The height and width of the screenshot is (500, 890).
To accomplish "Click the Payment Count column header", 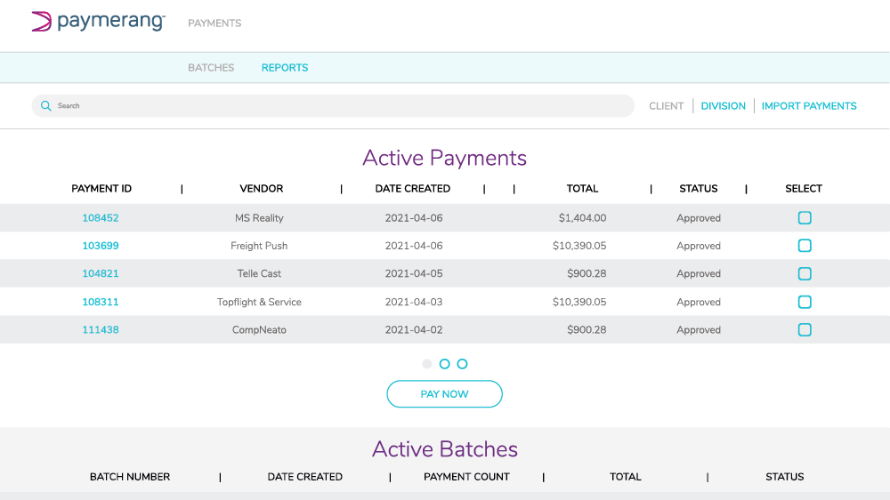I will pos(467,477).
